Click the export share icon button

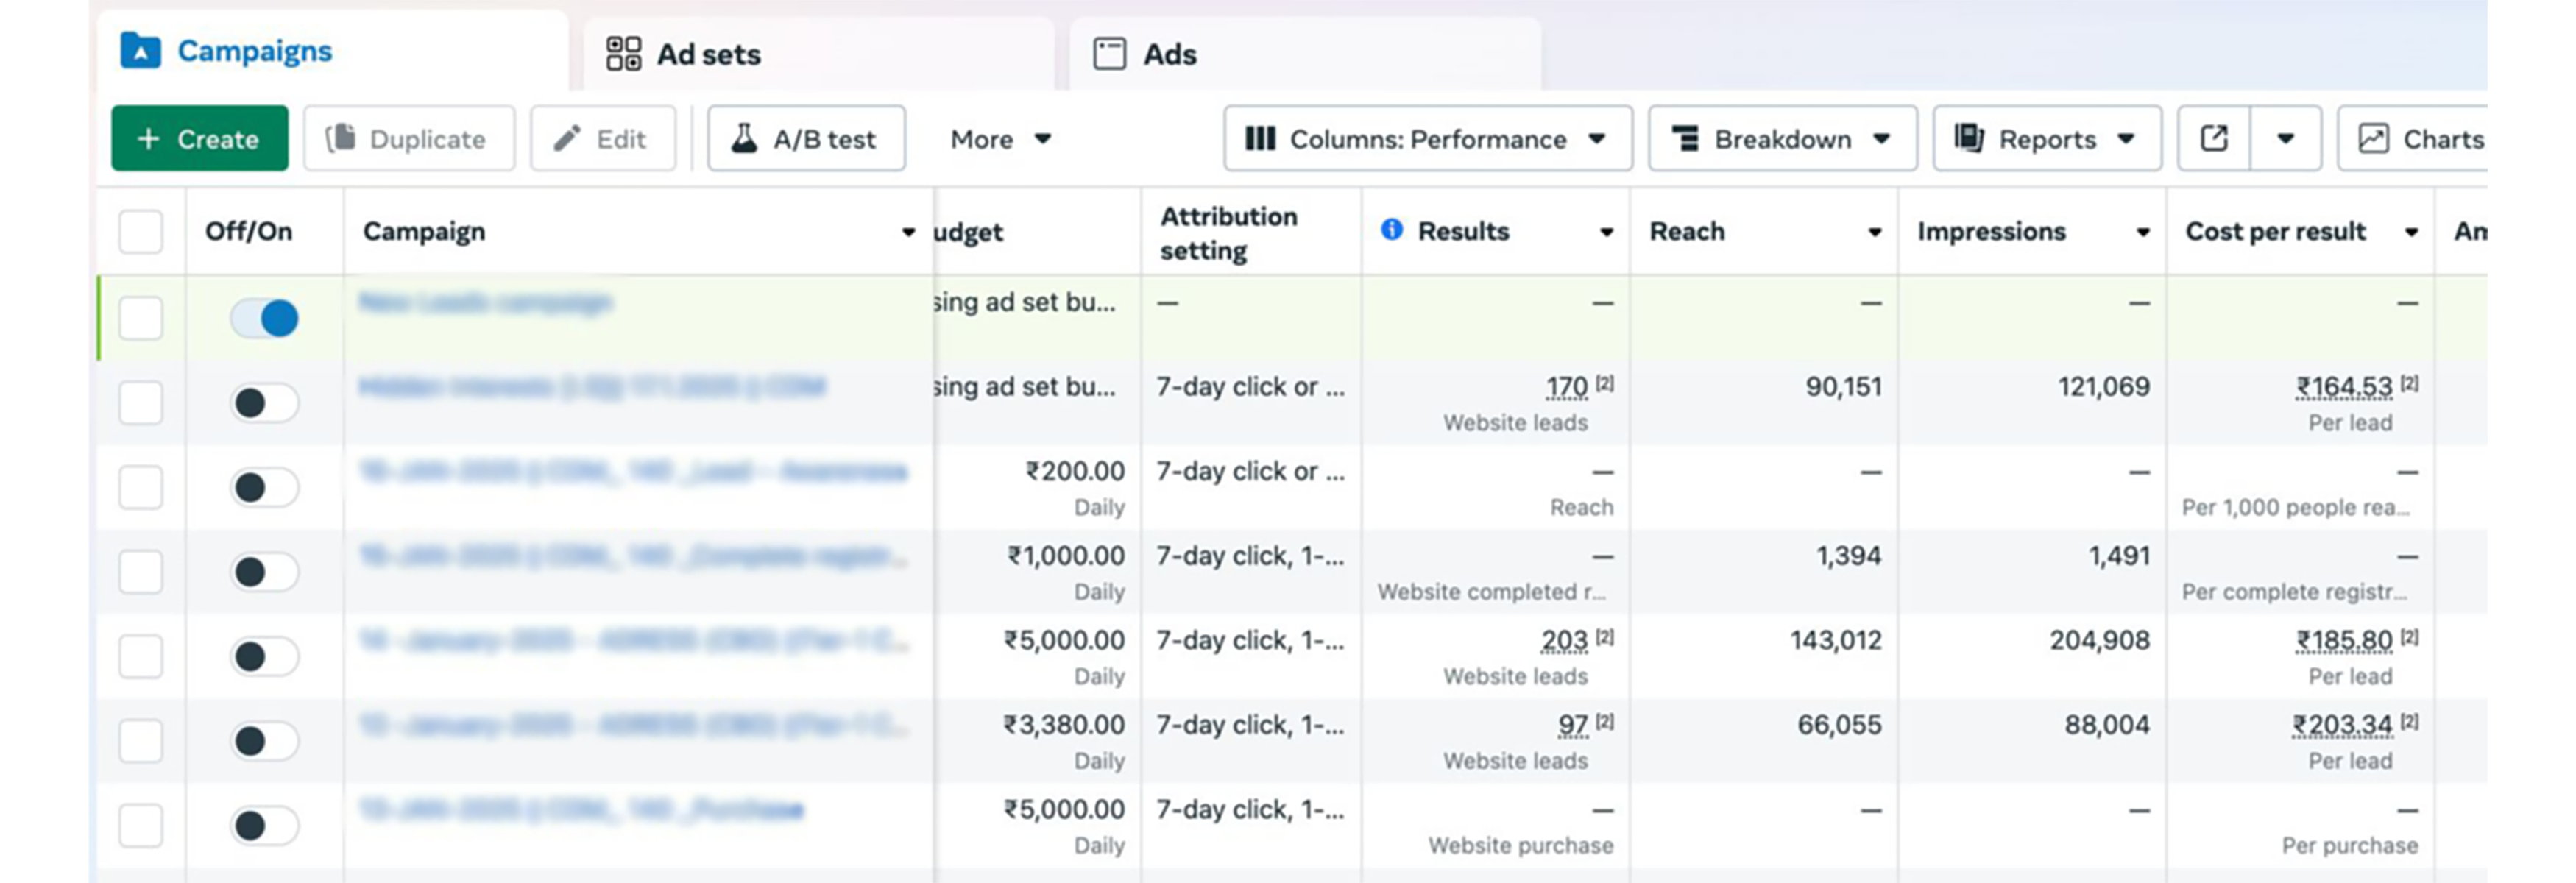tap(2213, 139)
